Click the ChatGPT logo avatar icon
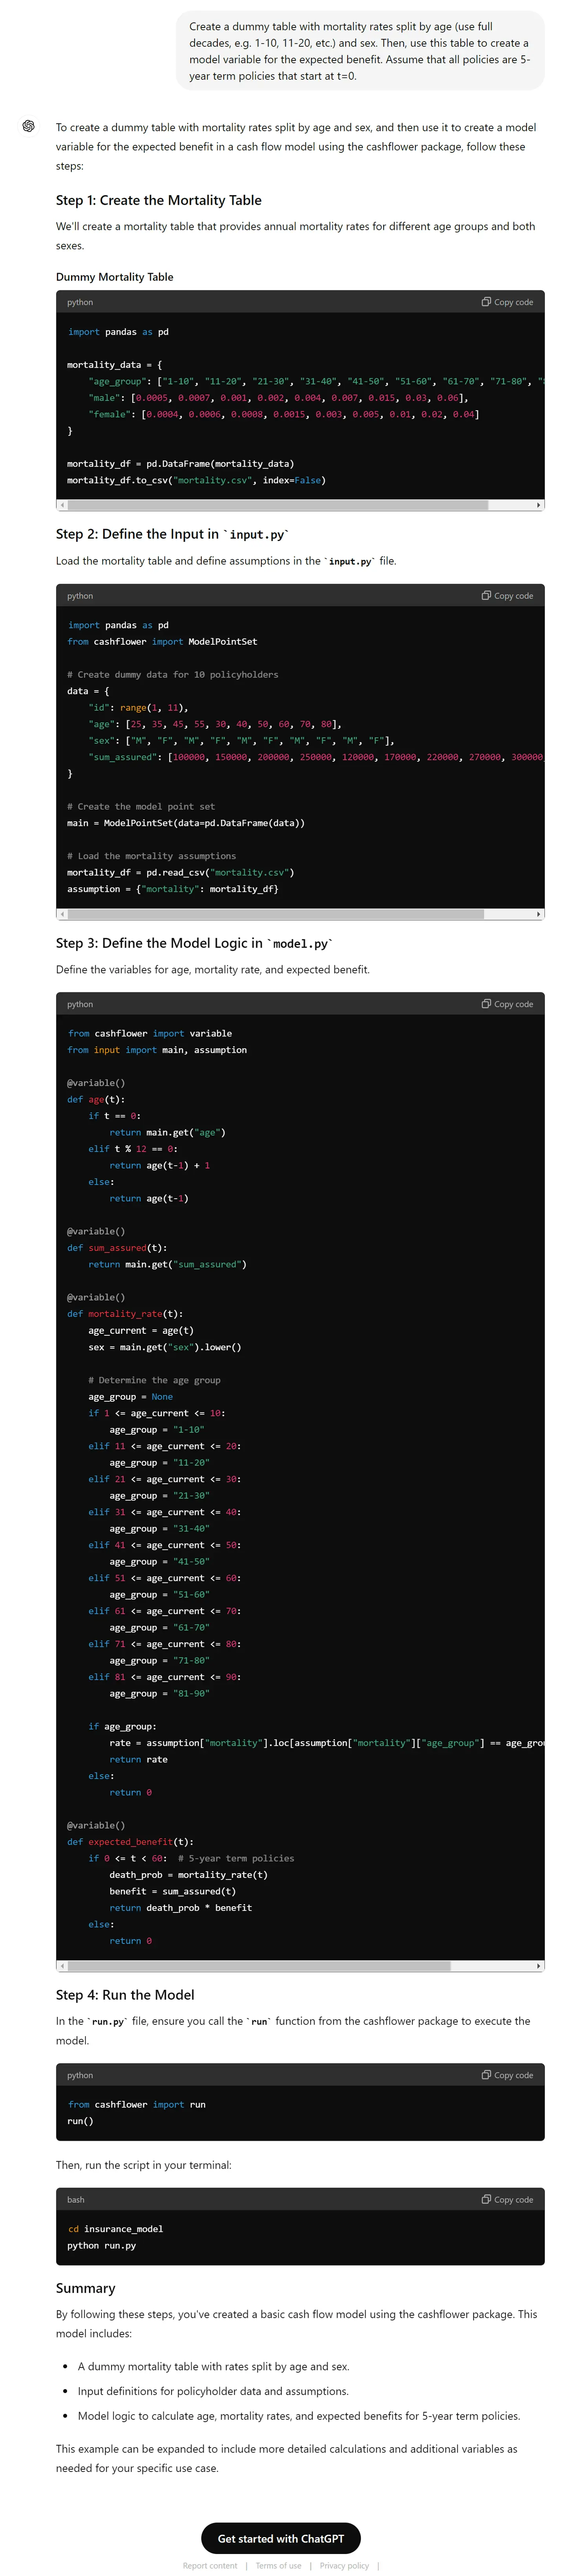Viewport: 581px width, 2576px height. 28,126
